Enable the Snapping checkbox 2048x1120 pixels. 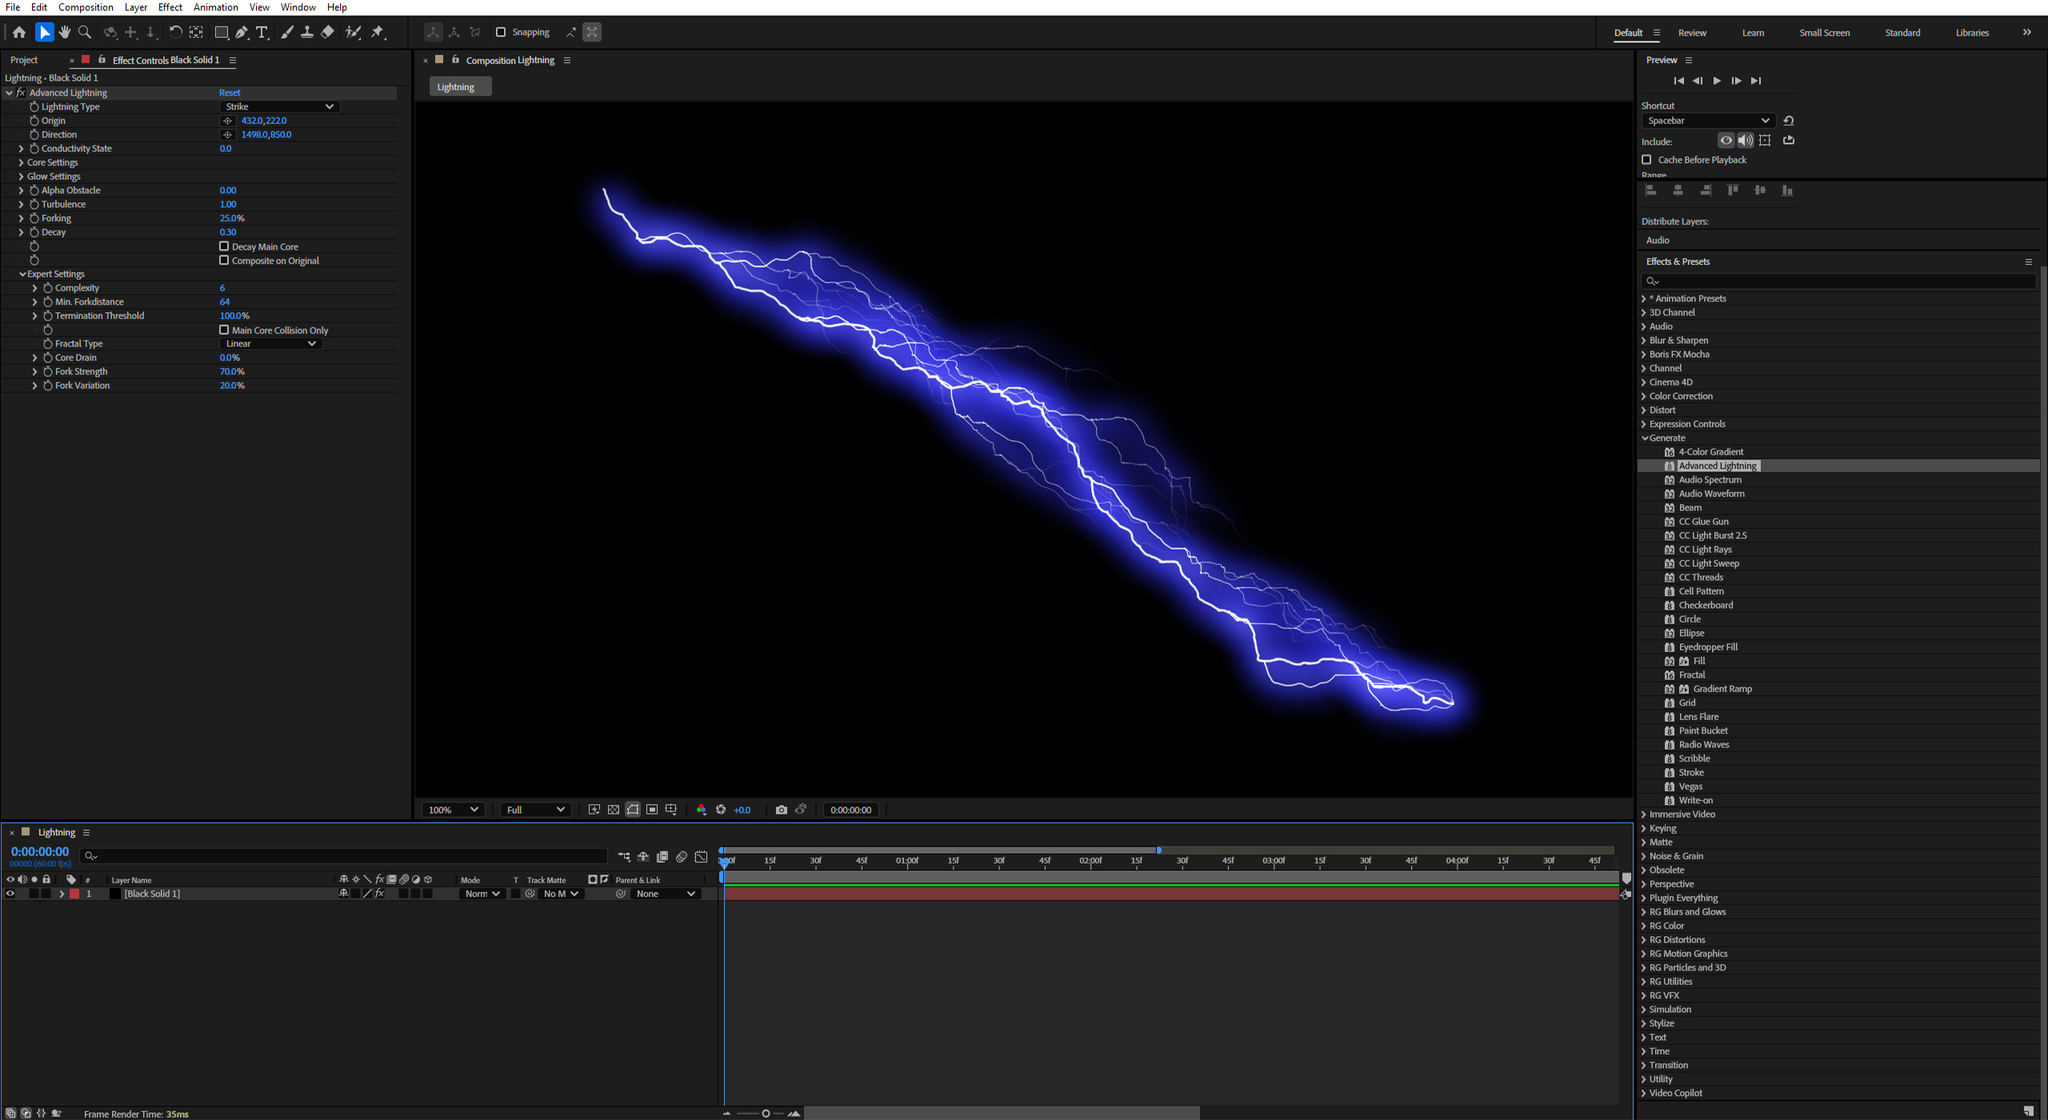click(x=501, y=32)
